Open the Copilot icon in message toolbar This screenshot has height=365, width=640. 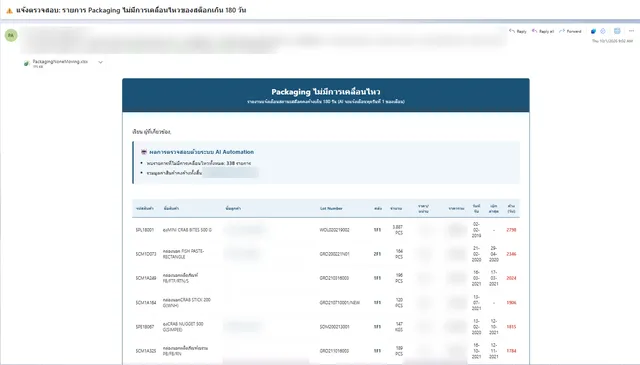point(593,31)
